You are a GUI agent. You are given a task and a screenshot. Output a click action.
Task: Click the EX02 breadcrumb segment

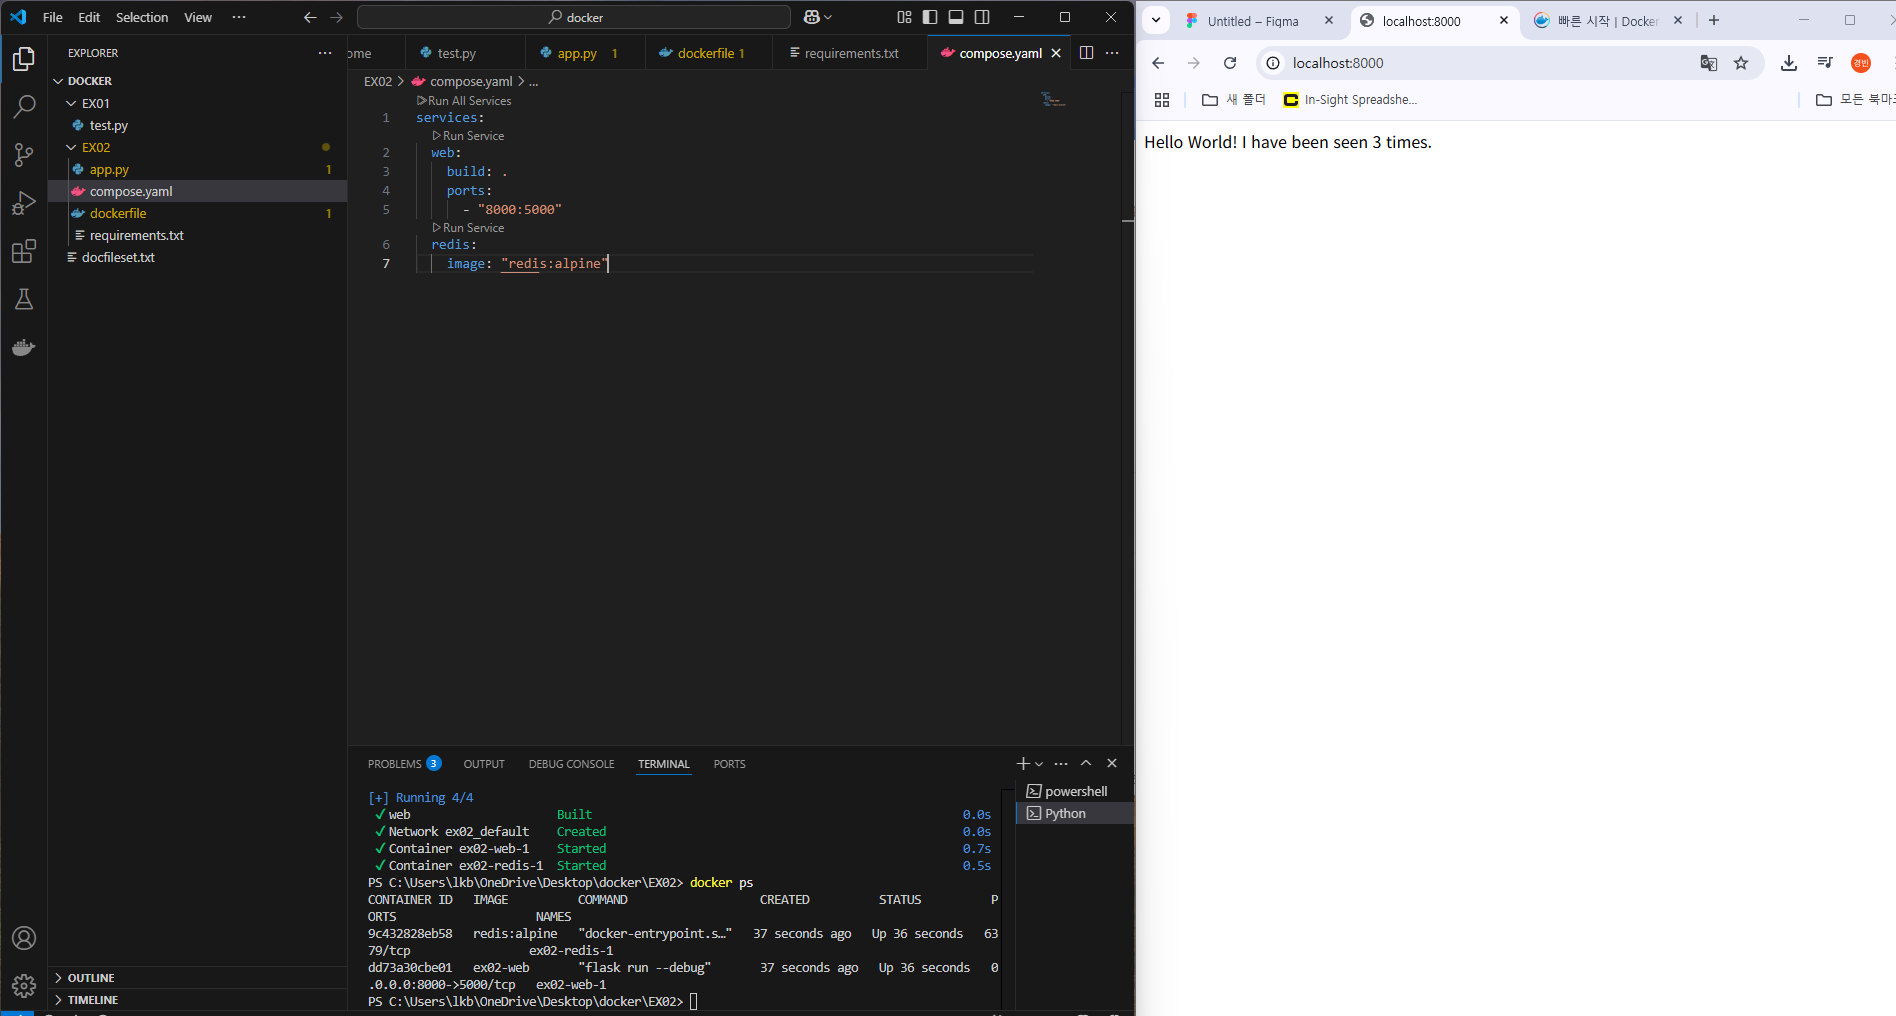[x=378, y=82]
